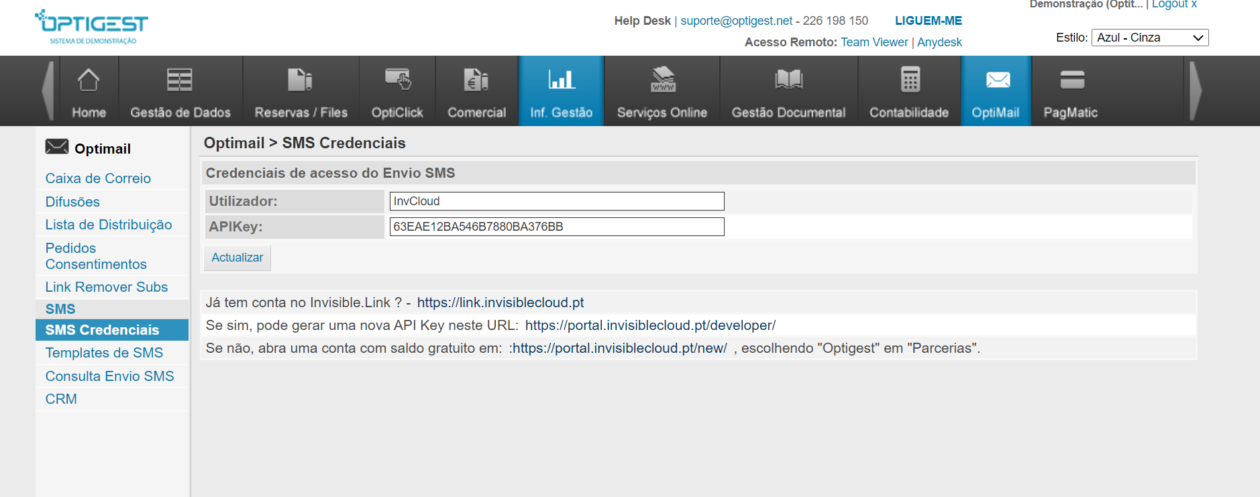Open Serviços Online www icon
This screenshot has width=1260, height=497.
(662, 80)
